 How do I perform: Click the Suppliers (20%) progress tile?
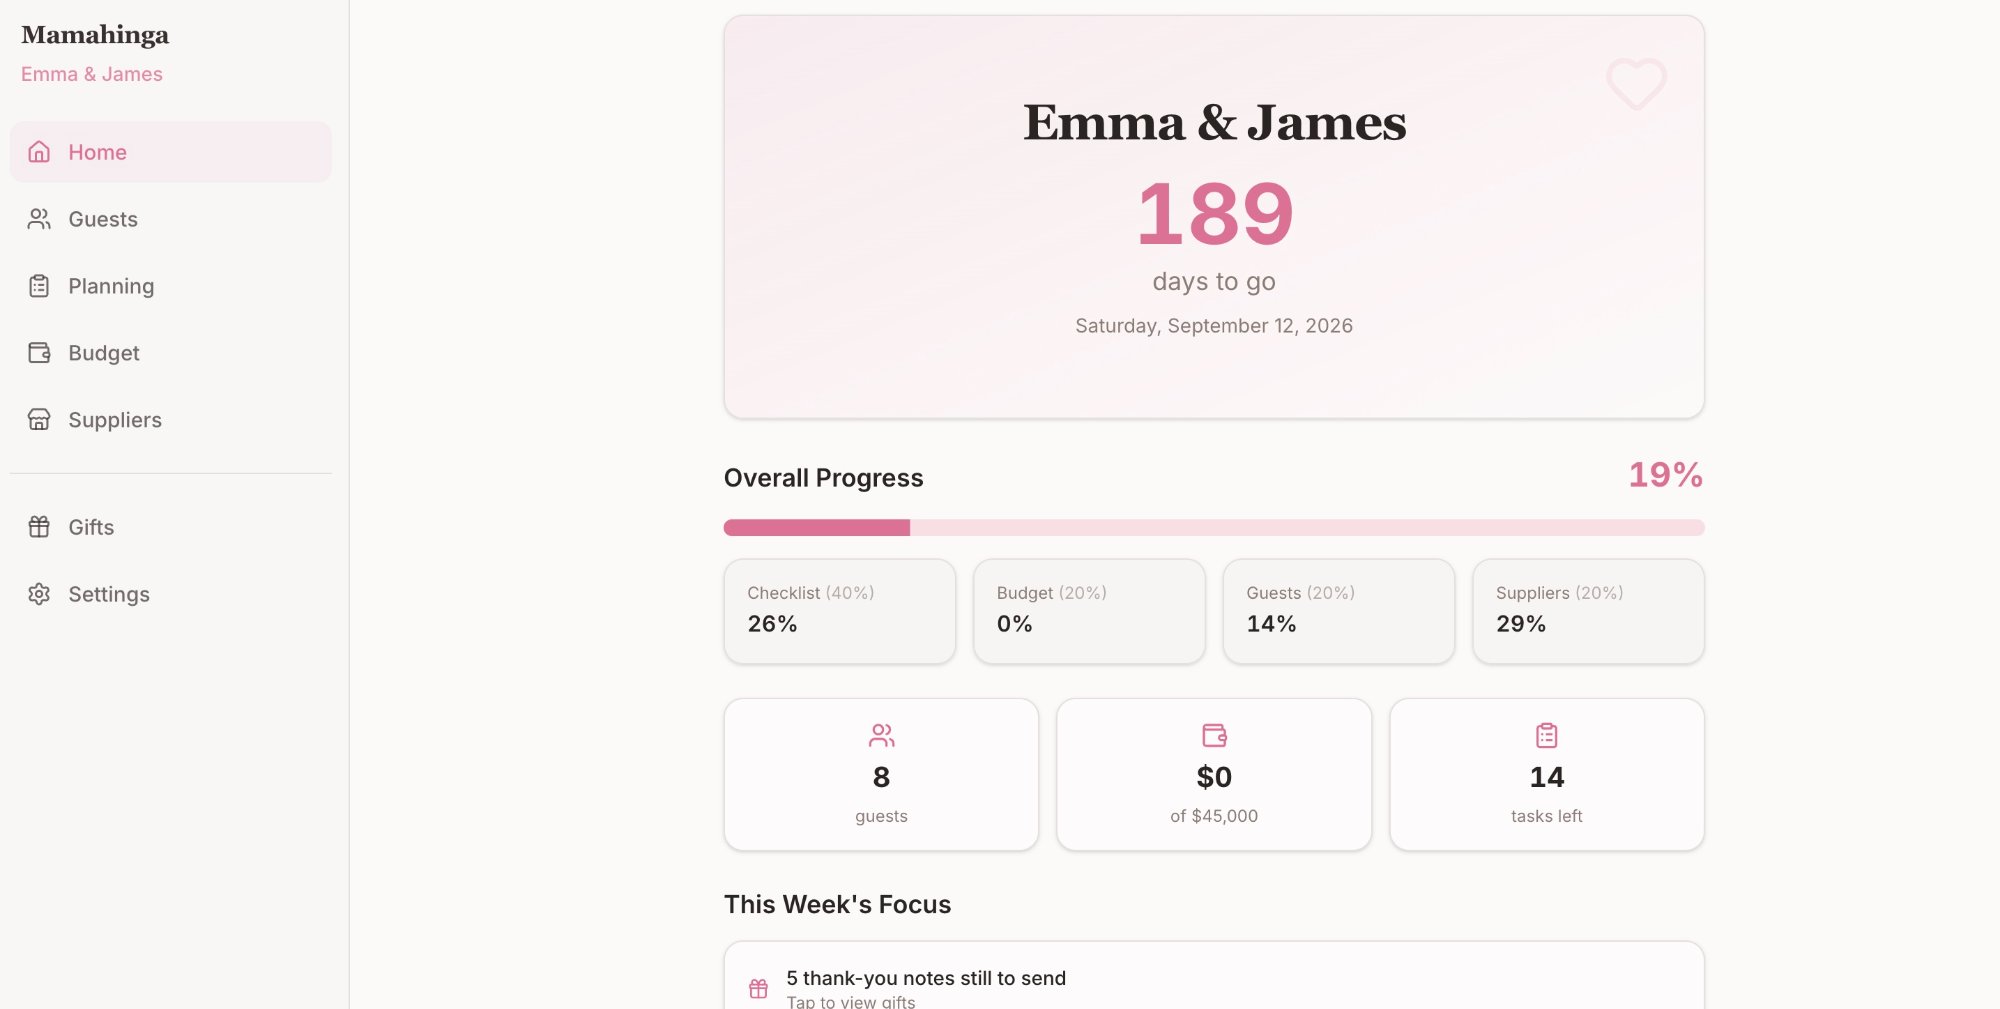(1588, 610)
